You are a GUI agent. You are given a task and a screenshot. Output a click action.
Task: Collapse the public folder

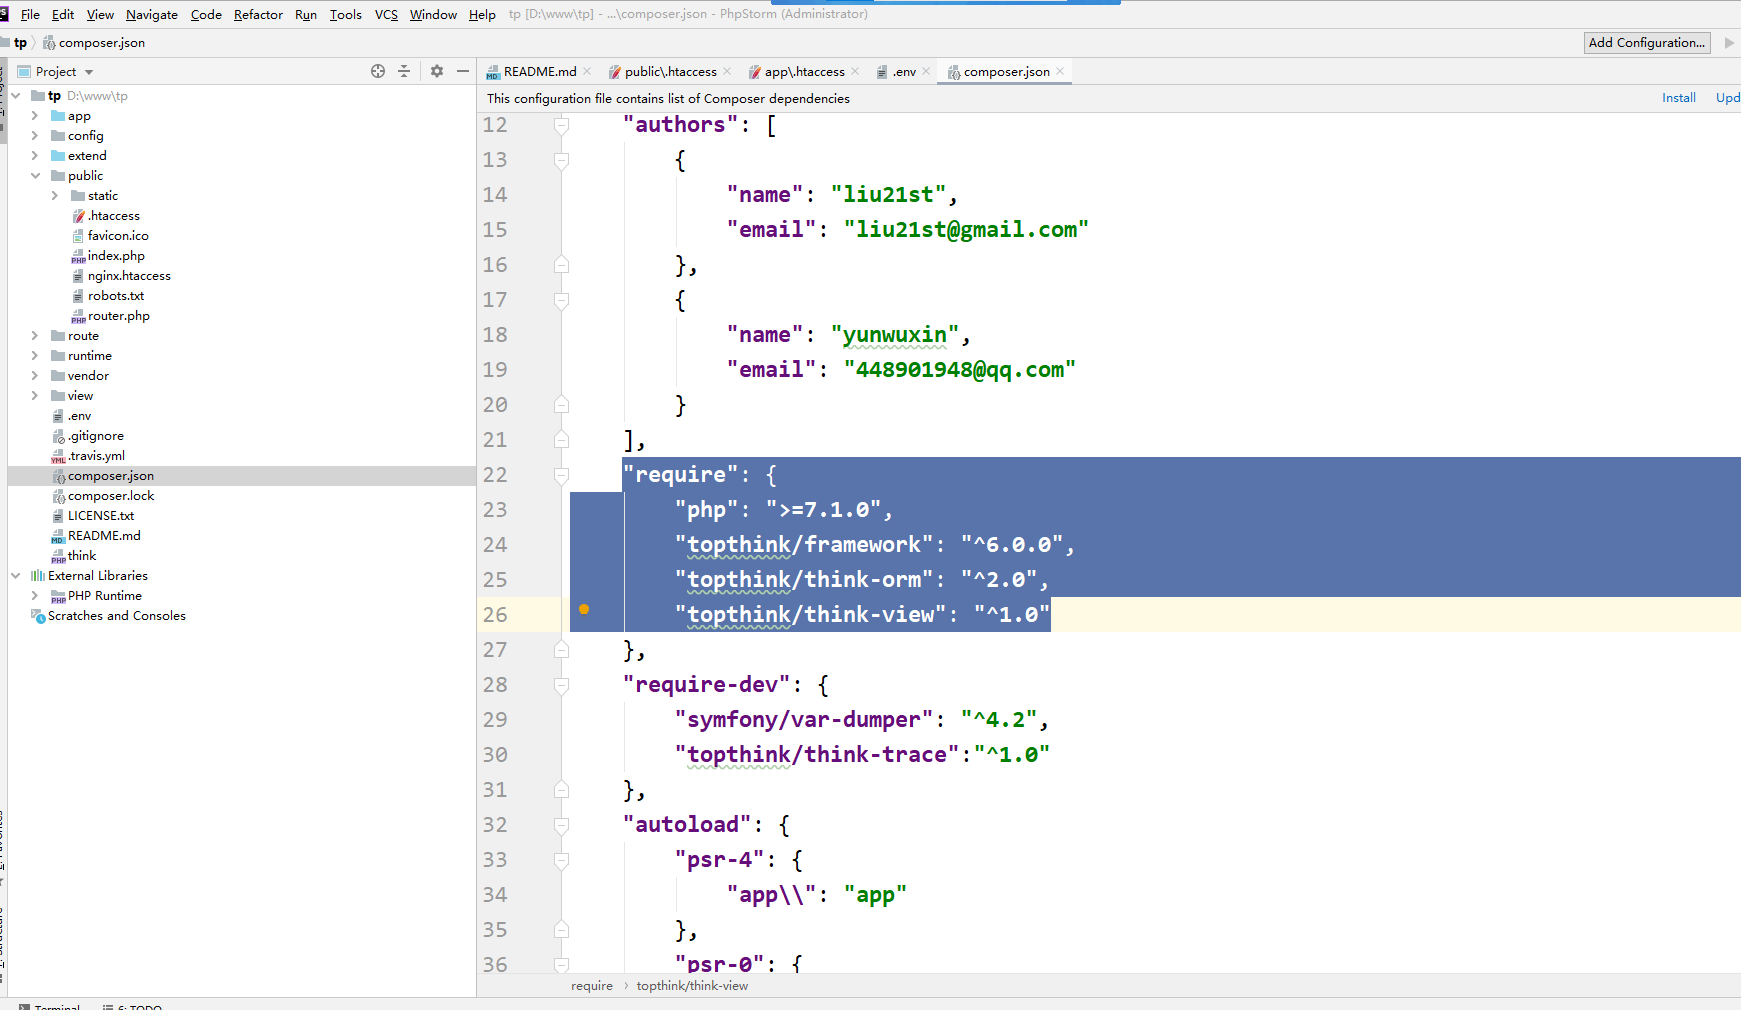35,176
